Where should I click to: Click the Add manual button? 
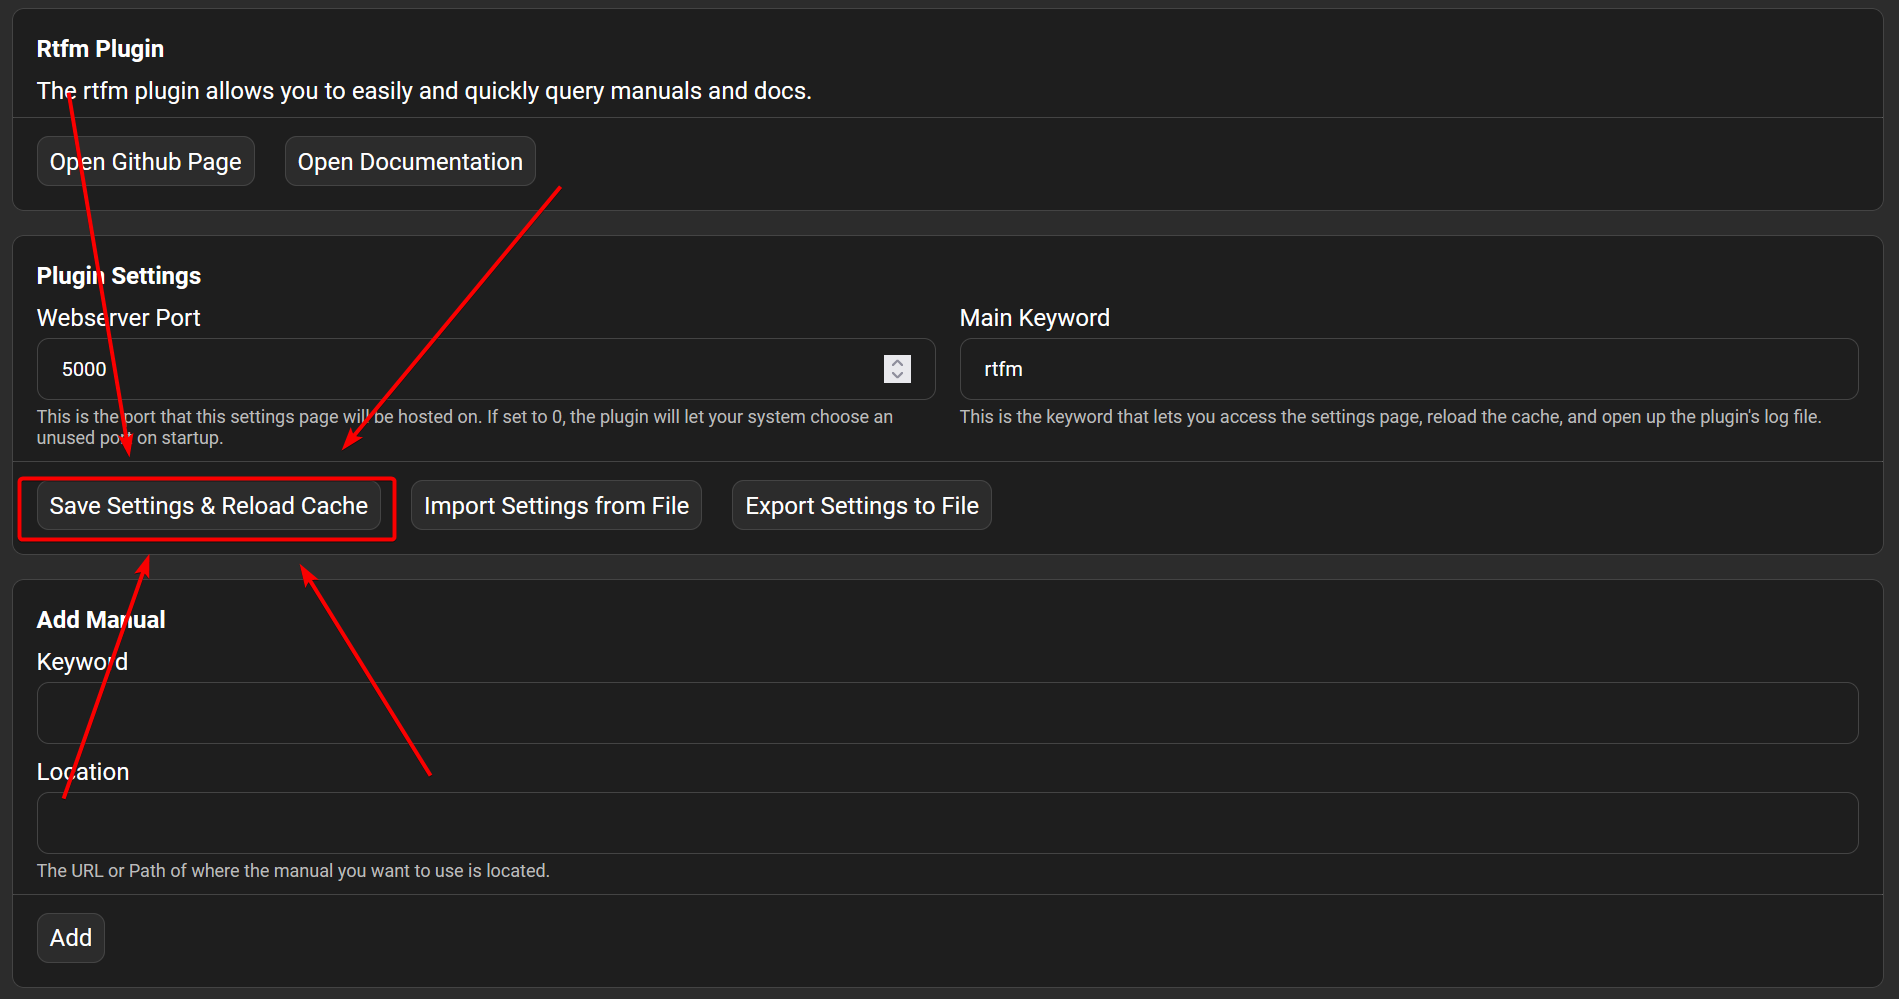tap(71, 937)
